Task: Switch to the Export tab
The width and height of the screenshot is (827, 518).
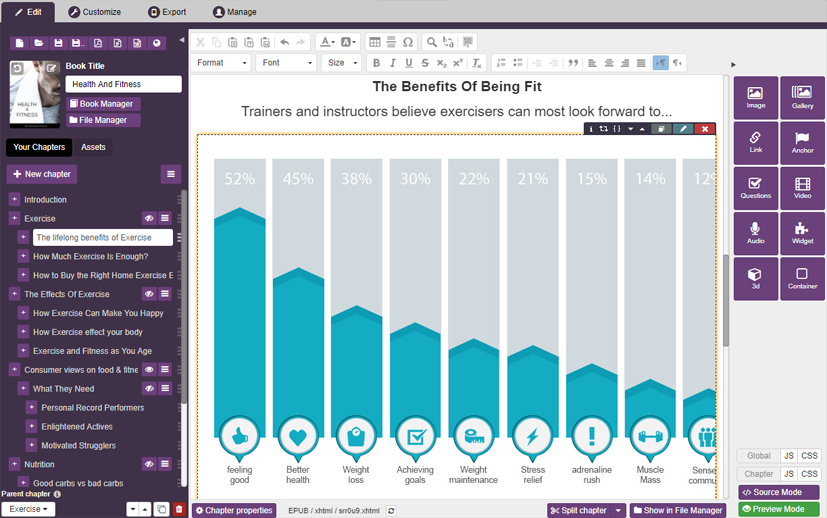Action: point(167,12)
